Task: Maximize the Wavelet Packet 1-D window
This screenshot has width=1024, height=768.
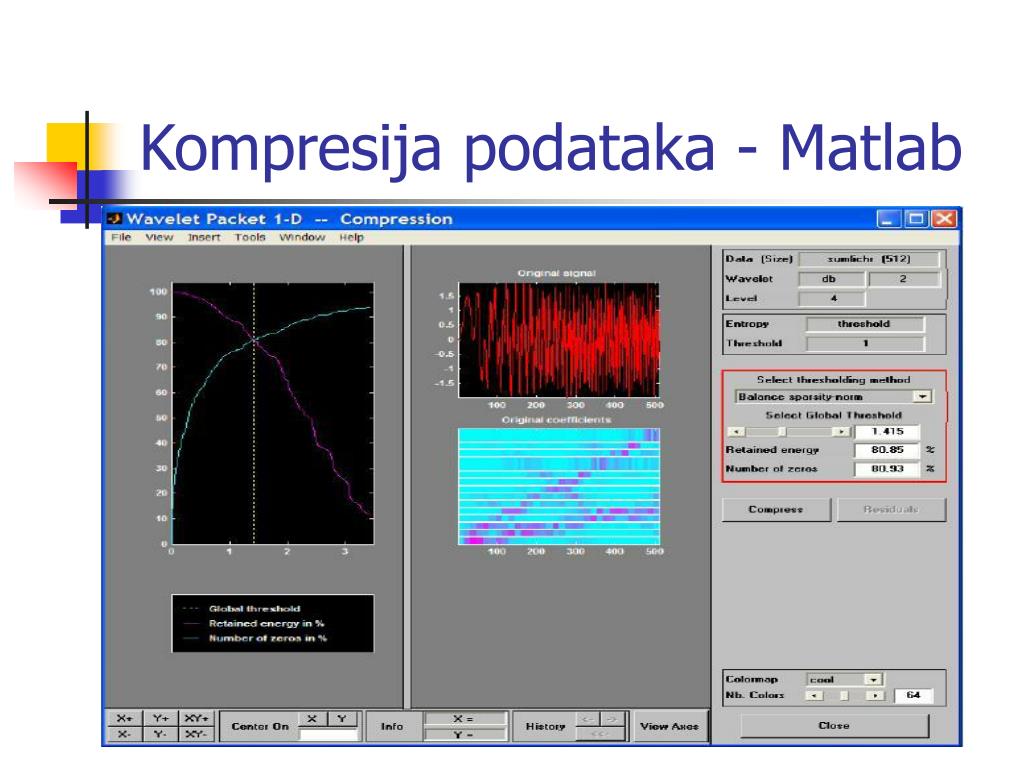Action: [916, 219]
